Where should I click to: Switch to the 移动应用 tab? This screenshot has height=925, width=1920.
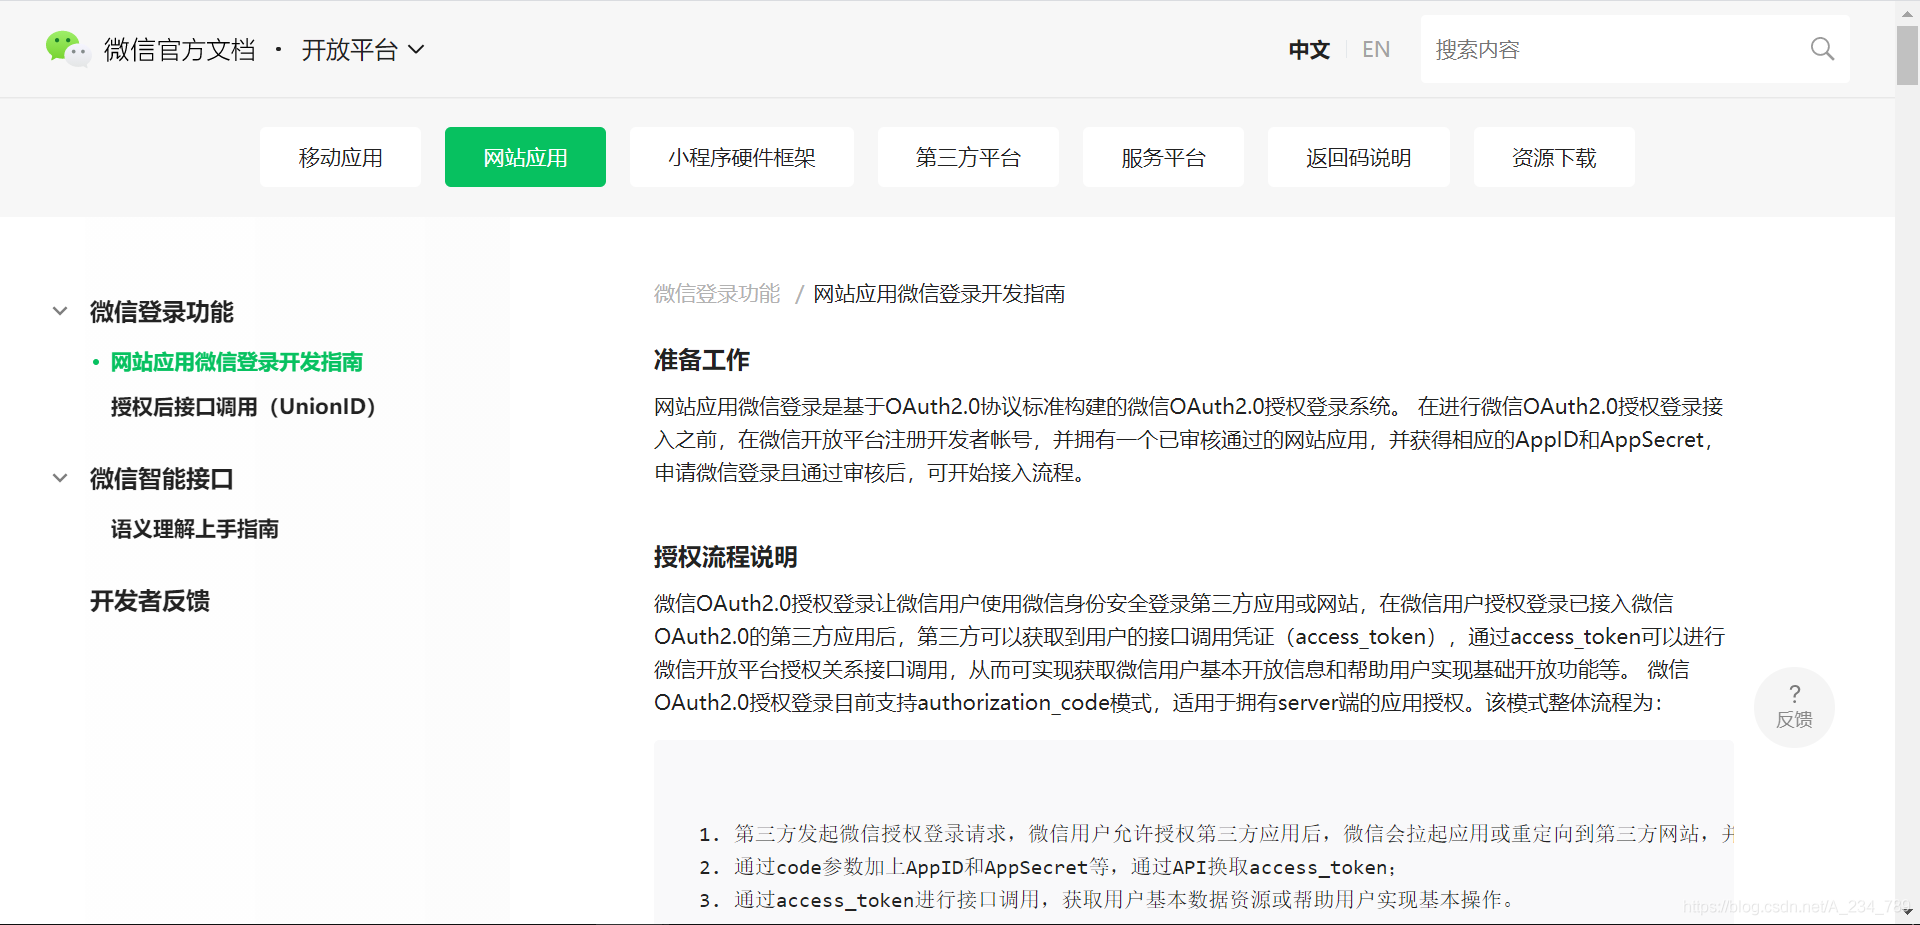pos(340,157)
